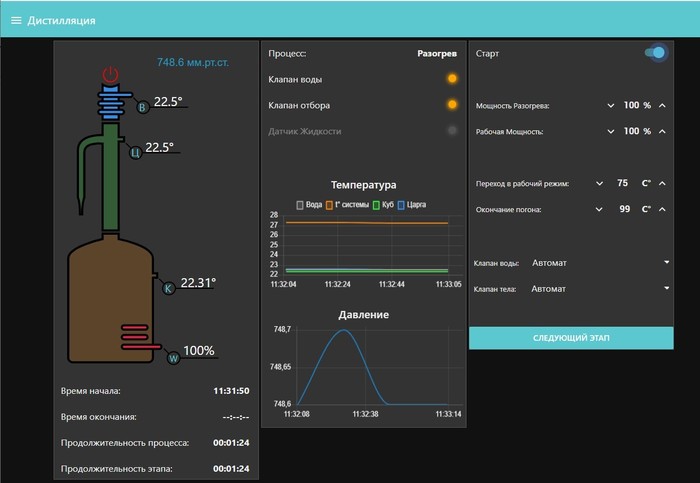Click the Датчик Жидкости gray indicator

[452, 131]
